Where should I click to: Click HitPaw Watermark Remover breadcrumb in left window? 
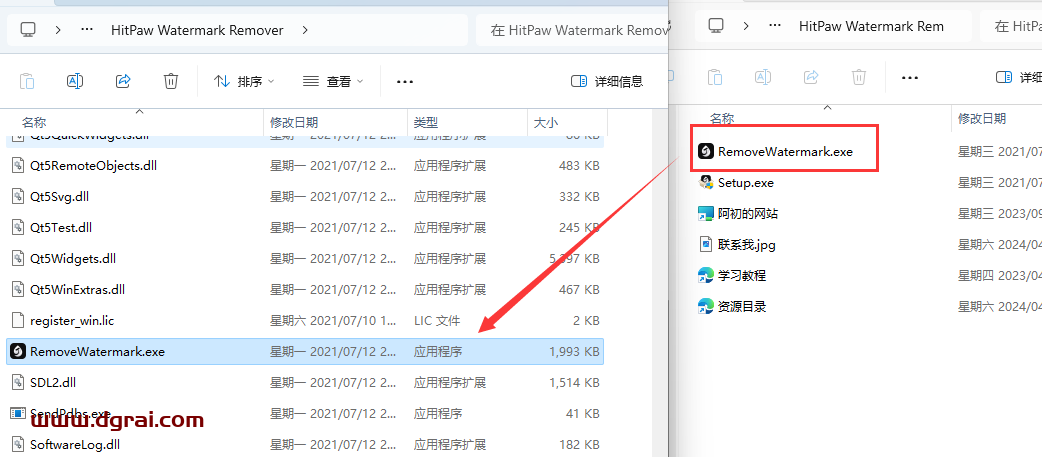point(197,30)
